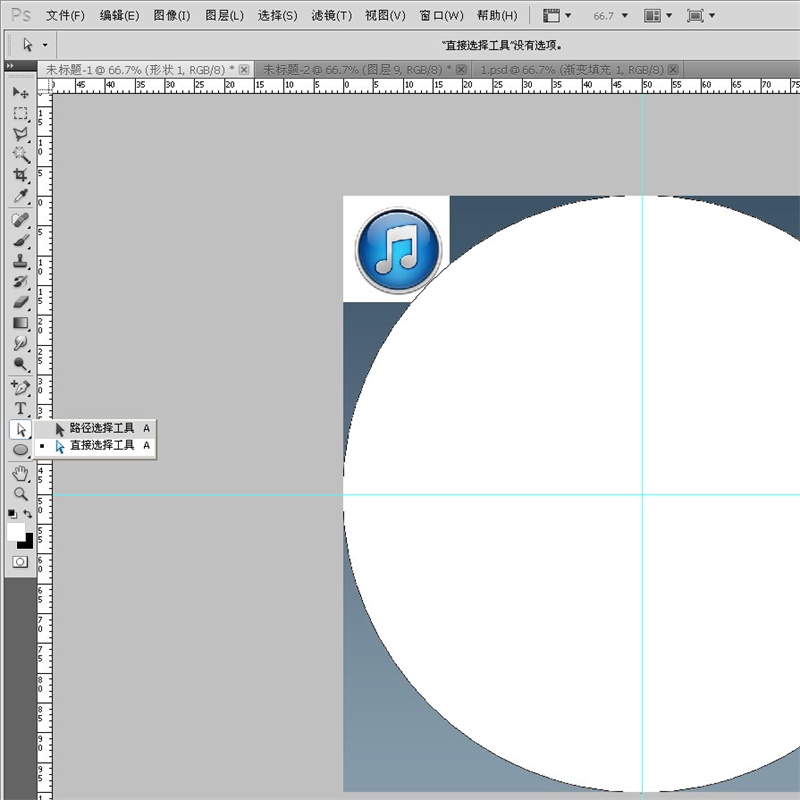Select the Crop tool
This screenshot has height=800, width=800.
(20, 175)
